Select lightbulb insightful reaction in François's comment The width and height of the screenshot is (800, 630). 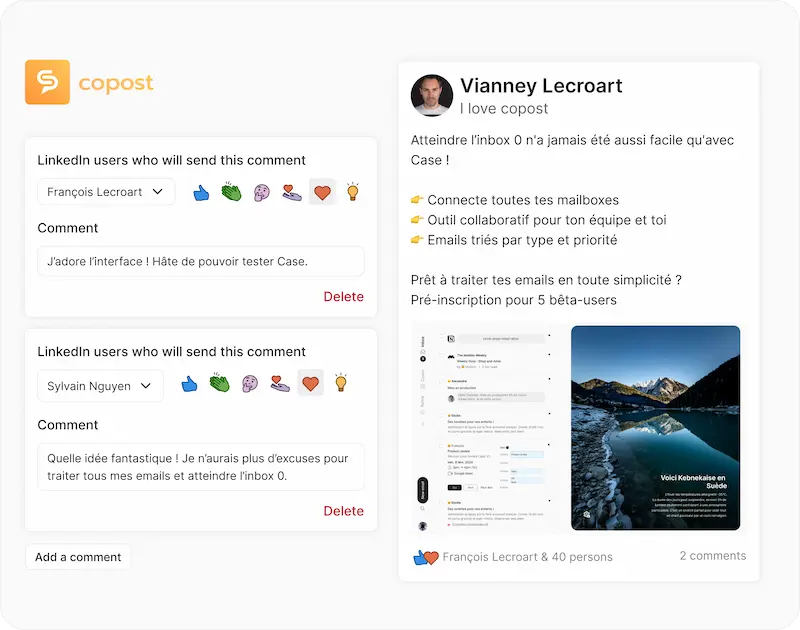point(351,189)
